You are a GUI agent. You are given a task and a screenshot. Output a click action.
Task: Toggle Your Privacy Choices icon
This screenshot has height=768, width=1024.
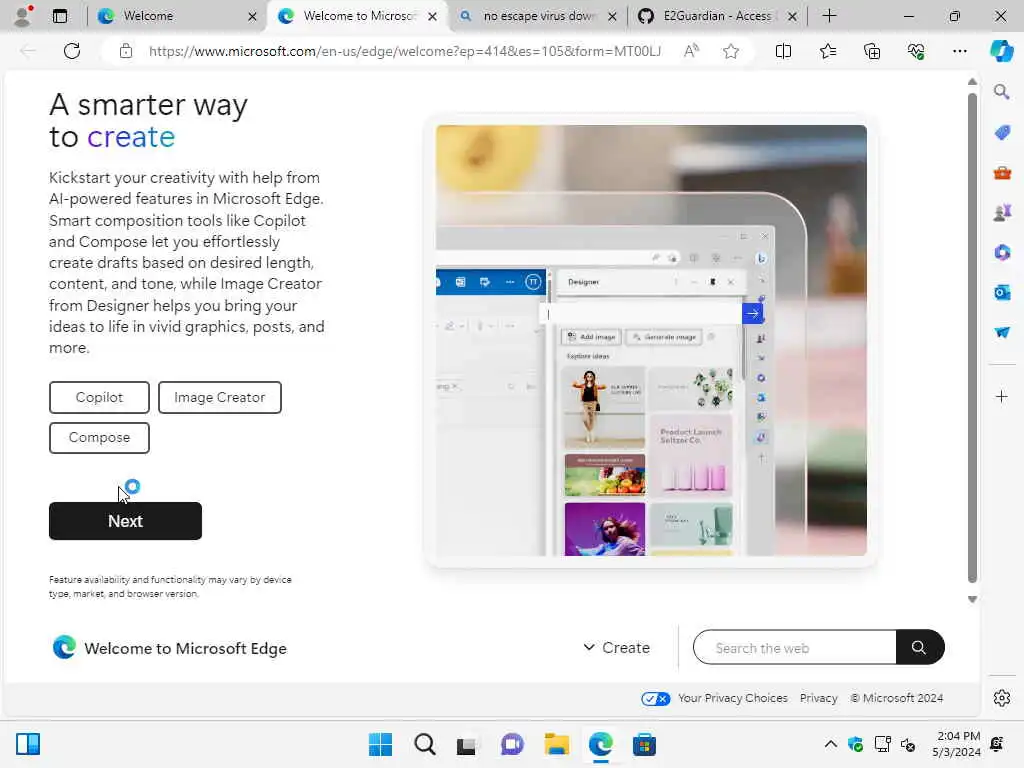[655, 698]
